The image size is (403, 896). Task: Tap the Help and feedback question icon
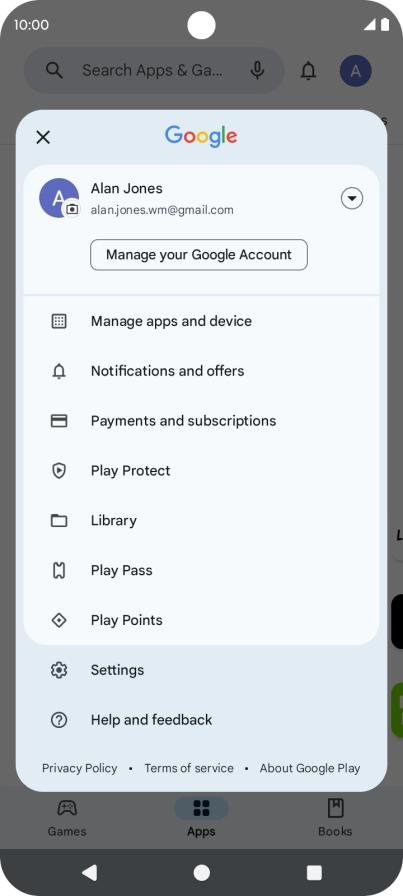(x=59, y=720)
